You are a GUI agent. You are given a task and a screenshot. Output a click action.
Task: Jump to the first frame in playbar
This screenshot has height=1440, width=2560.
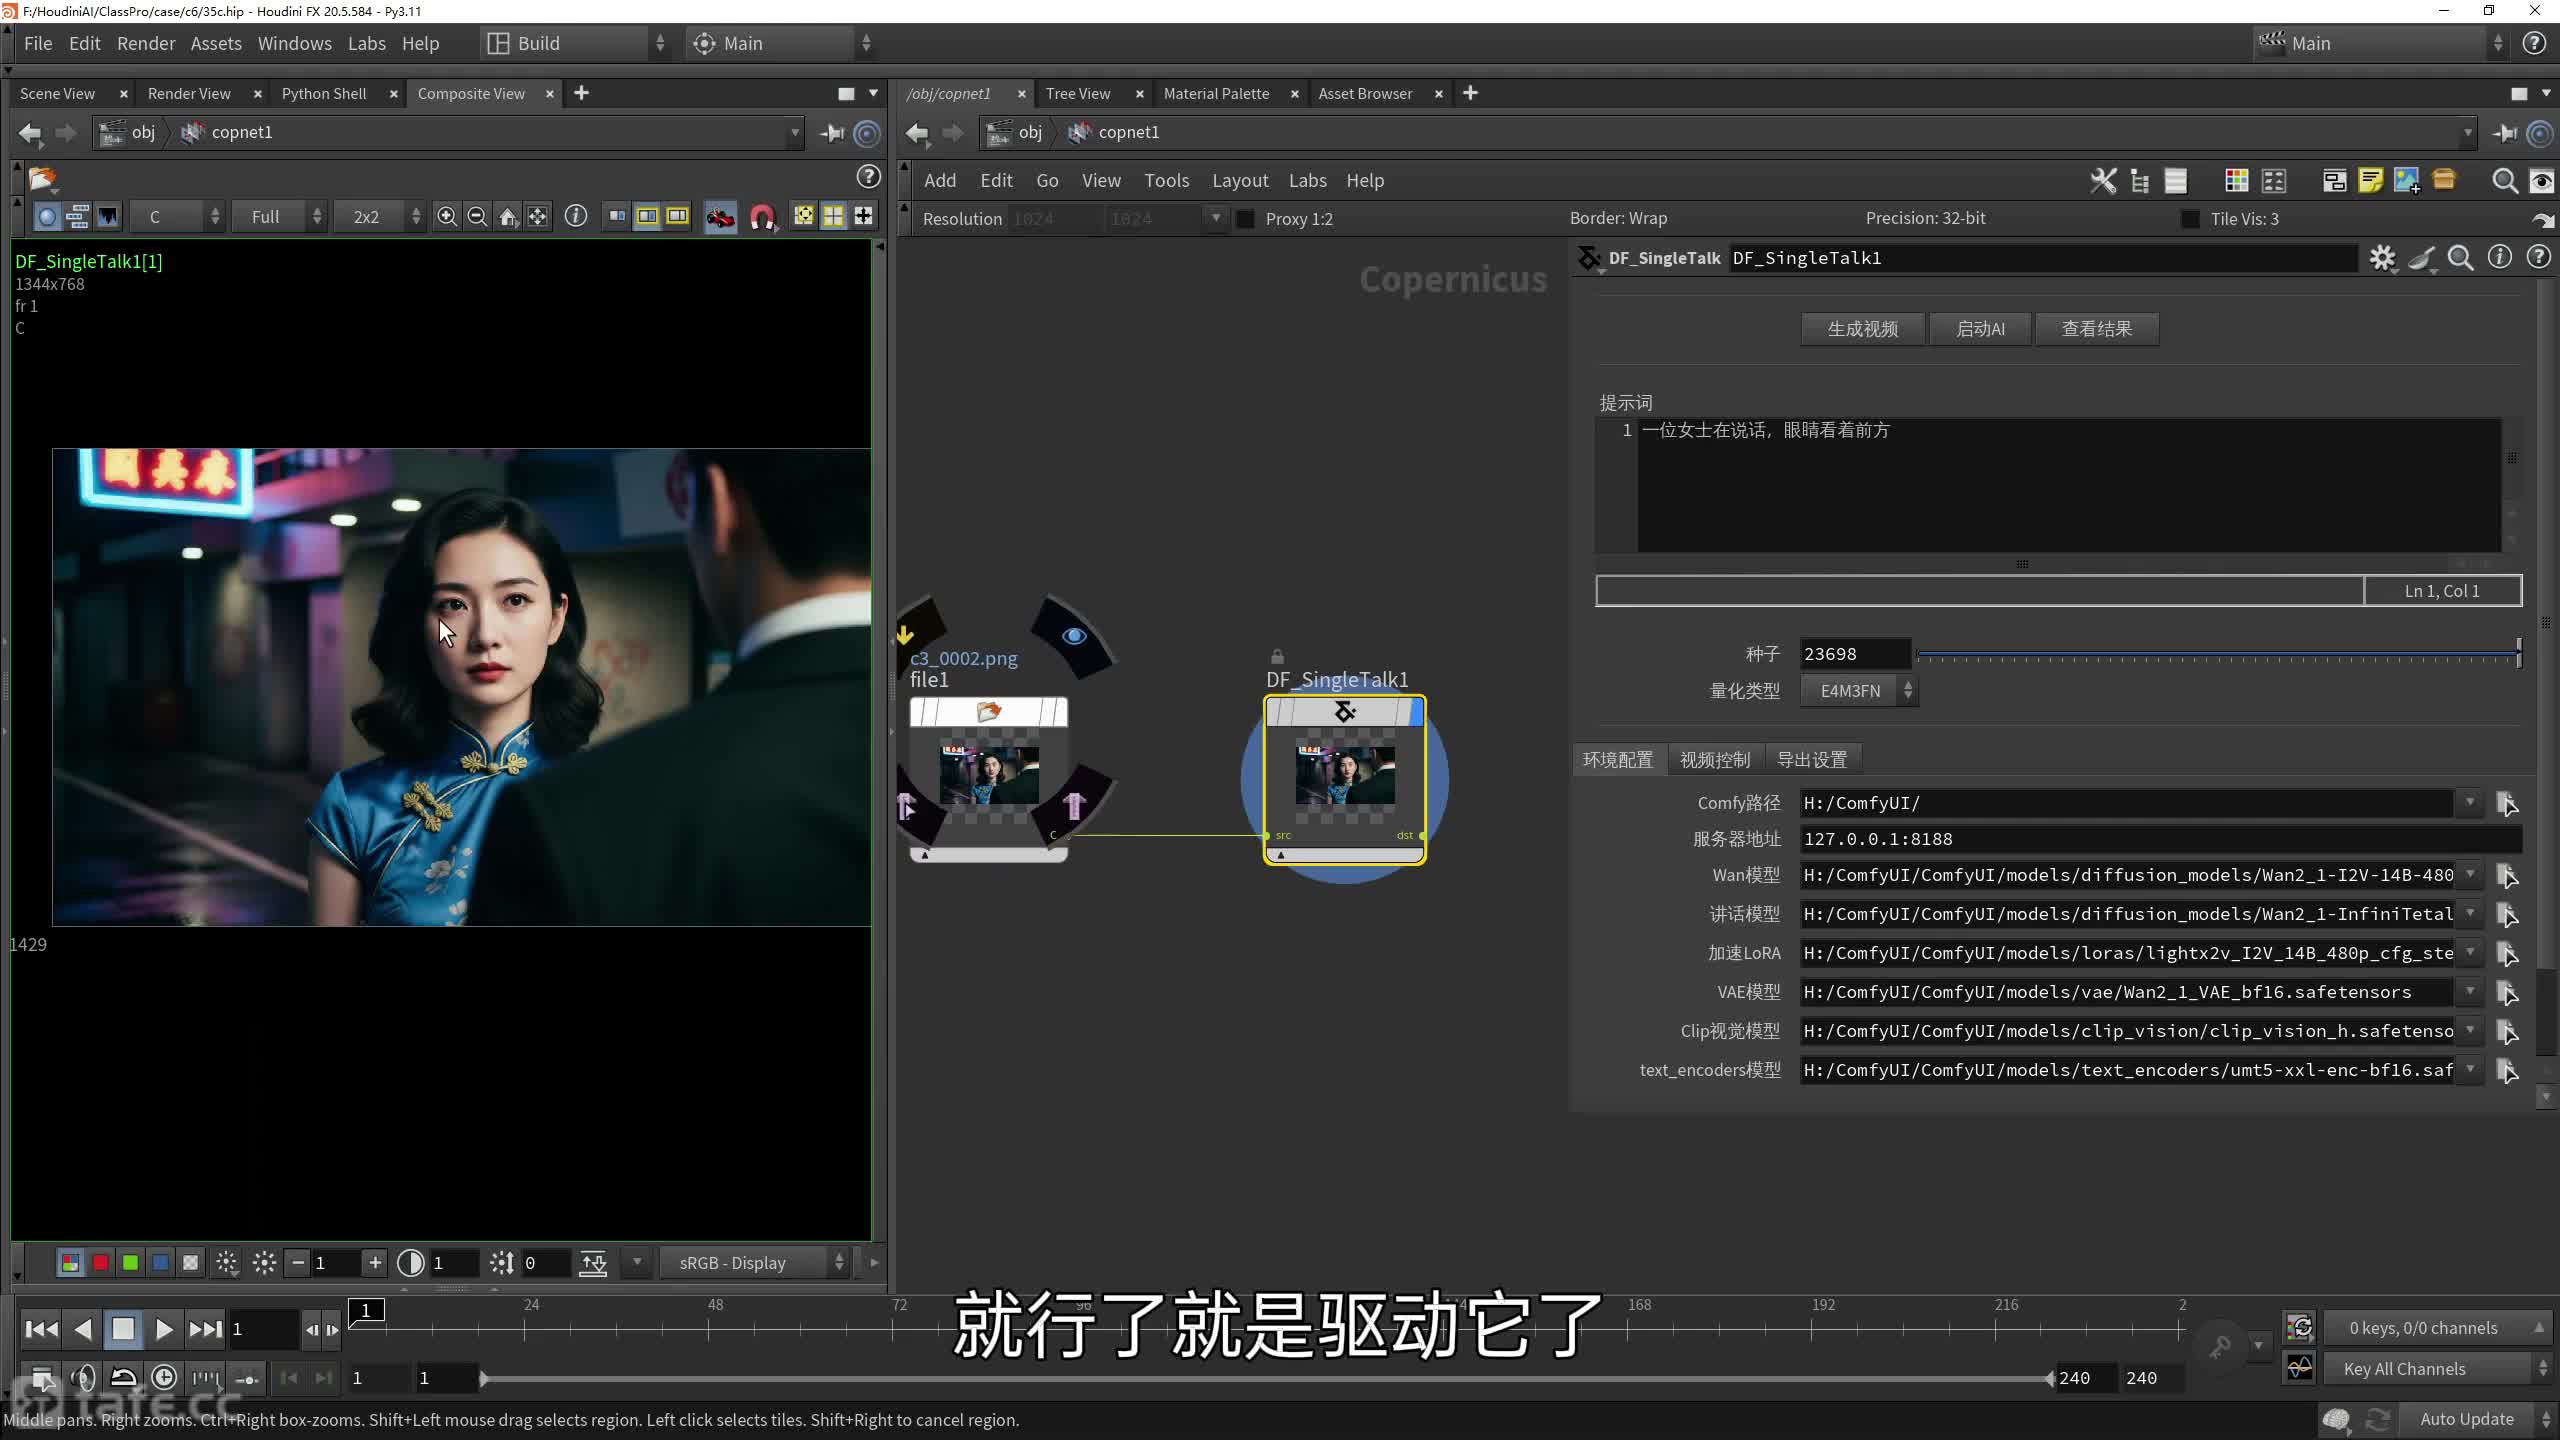click(41, 1329)
